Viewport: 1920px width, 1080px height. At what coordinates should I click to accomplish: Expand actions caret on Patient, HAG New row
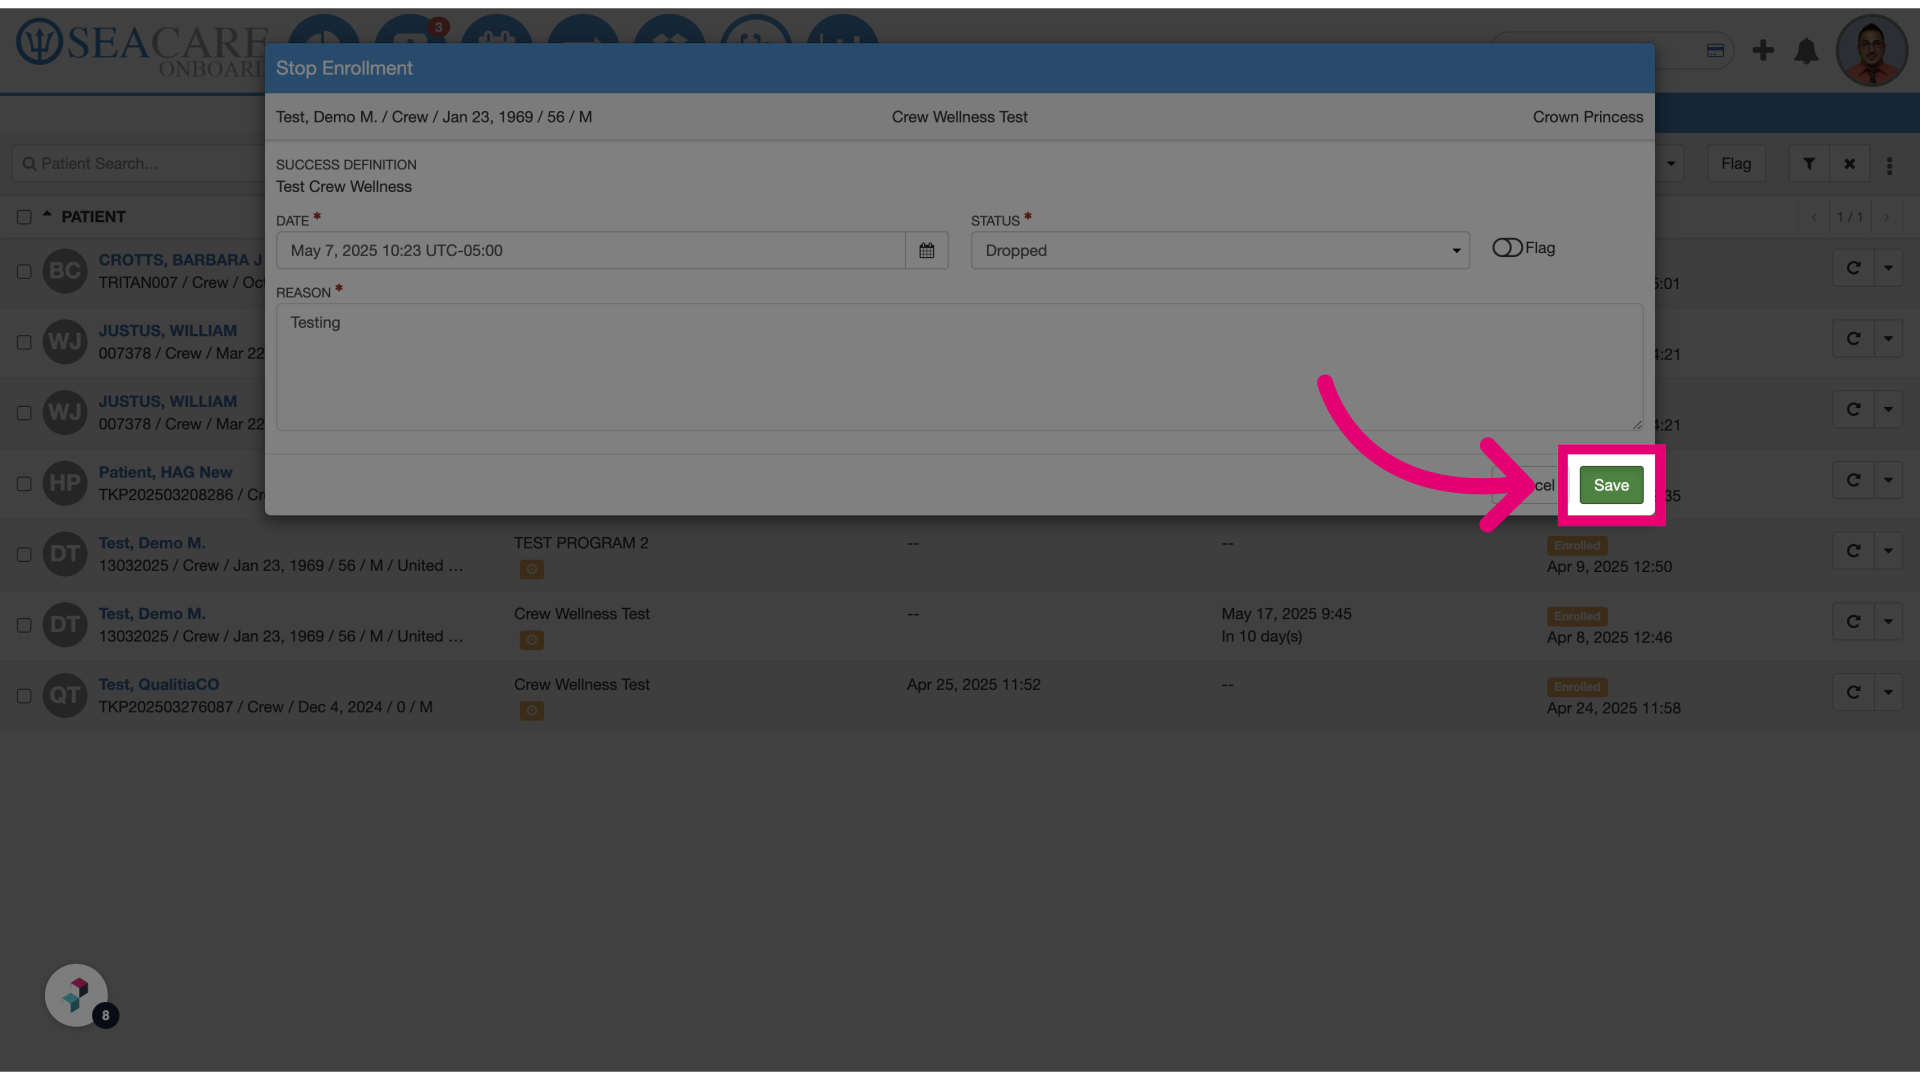coord(1888,481)
